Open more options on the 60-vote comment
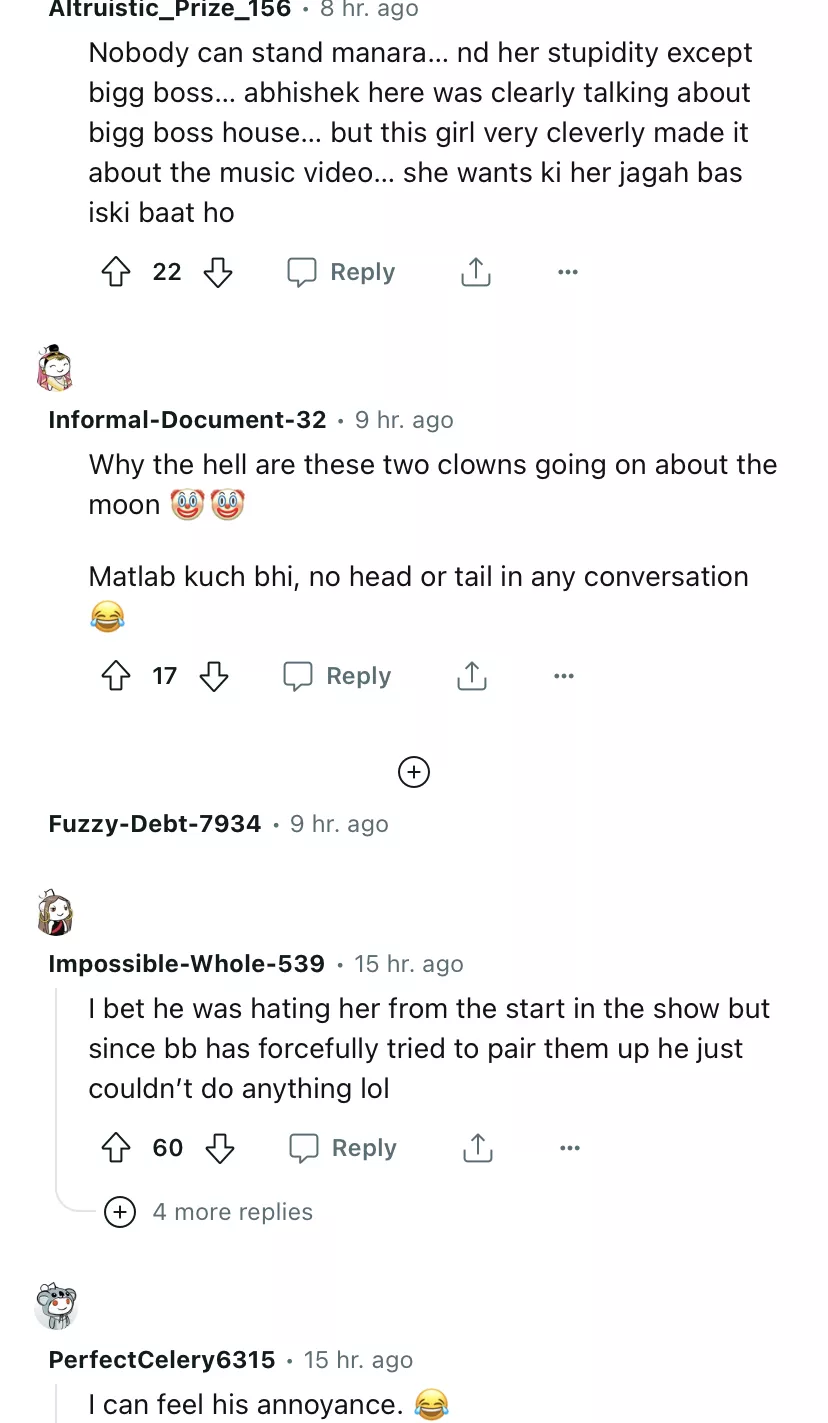Viewport: 828px width, 1423px height. pyautogui.click(x=570, y=1148)
